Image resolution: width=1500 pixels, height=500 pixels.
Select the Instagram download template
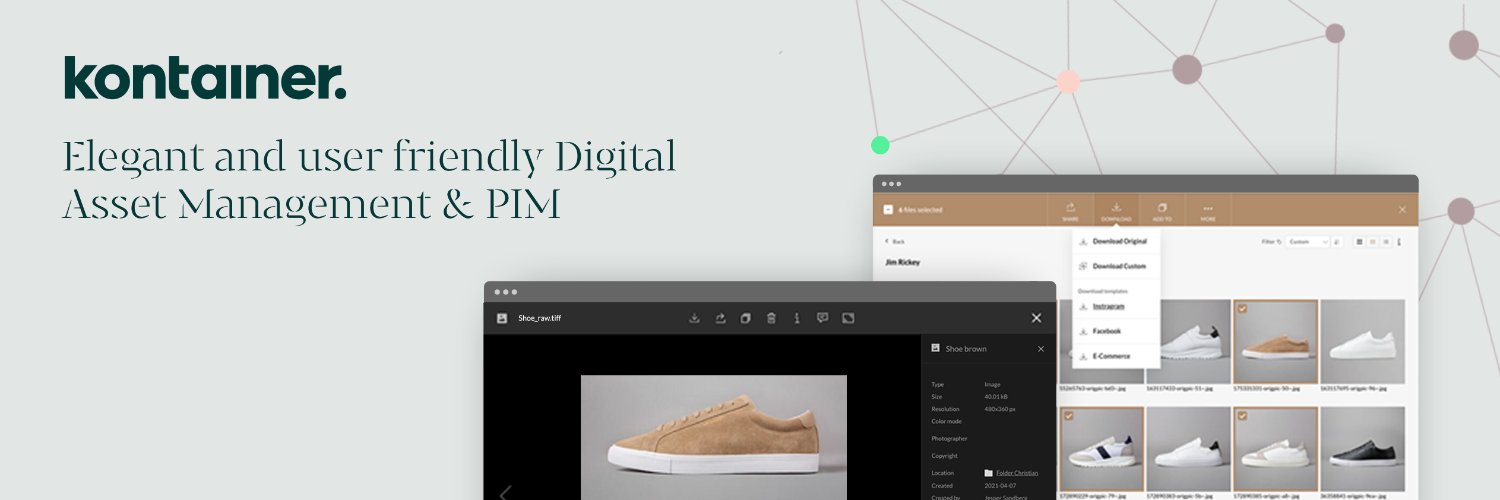tap(1116, 306)
